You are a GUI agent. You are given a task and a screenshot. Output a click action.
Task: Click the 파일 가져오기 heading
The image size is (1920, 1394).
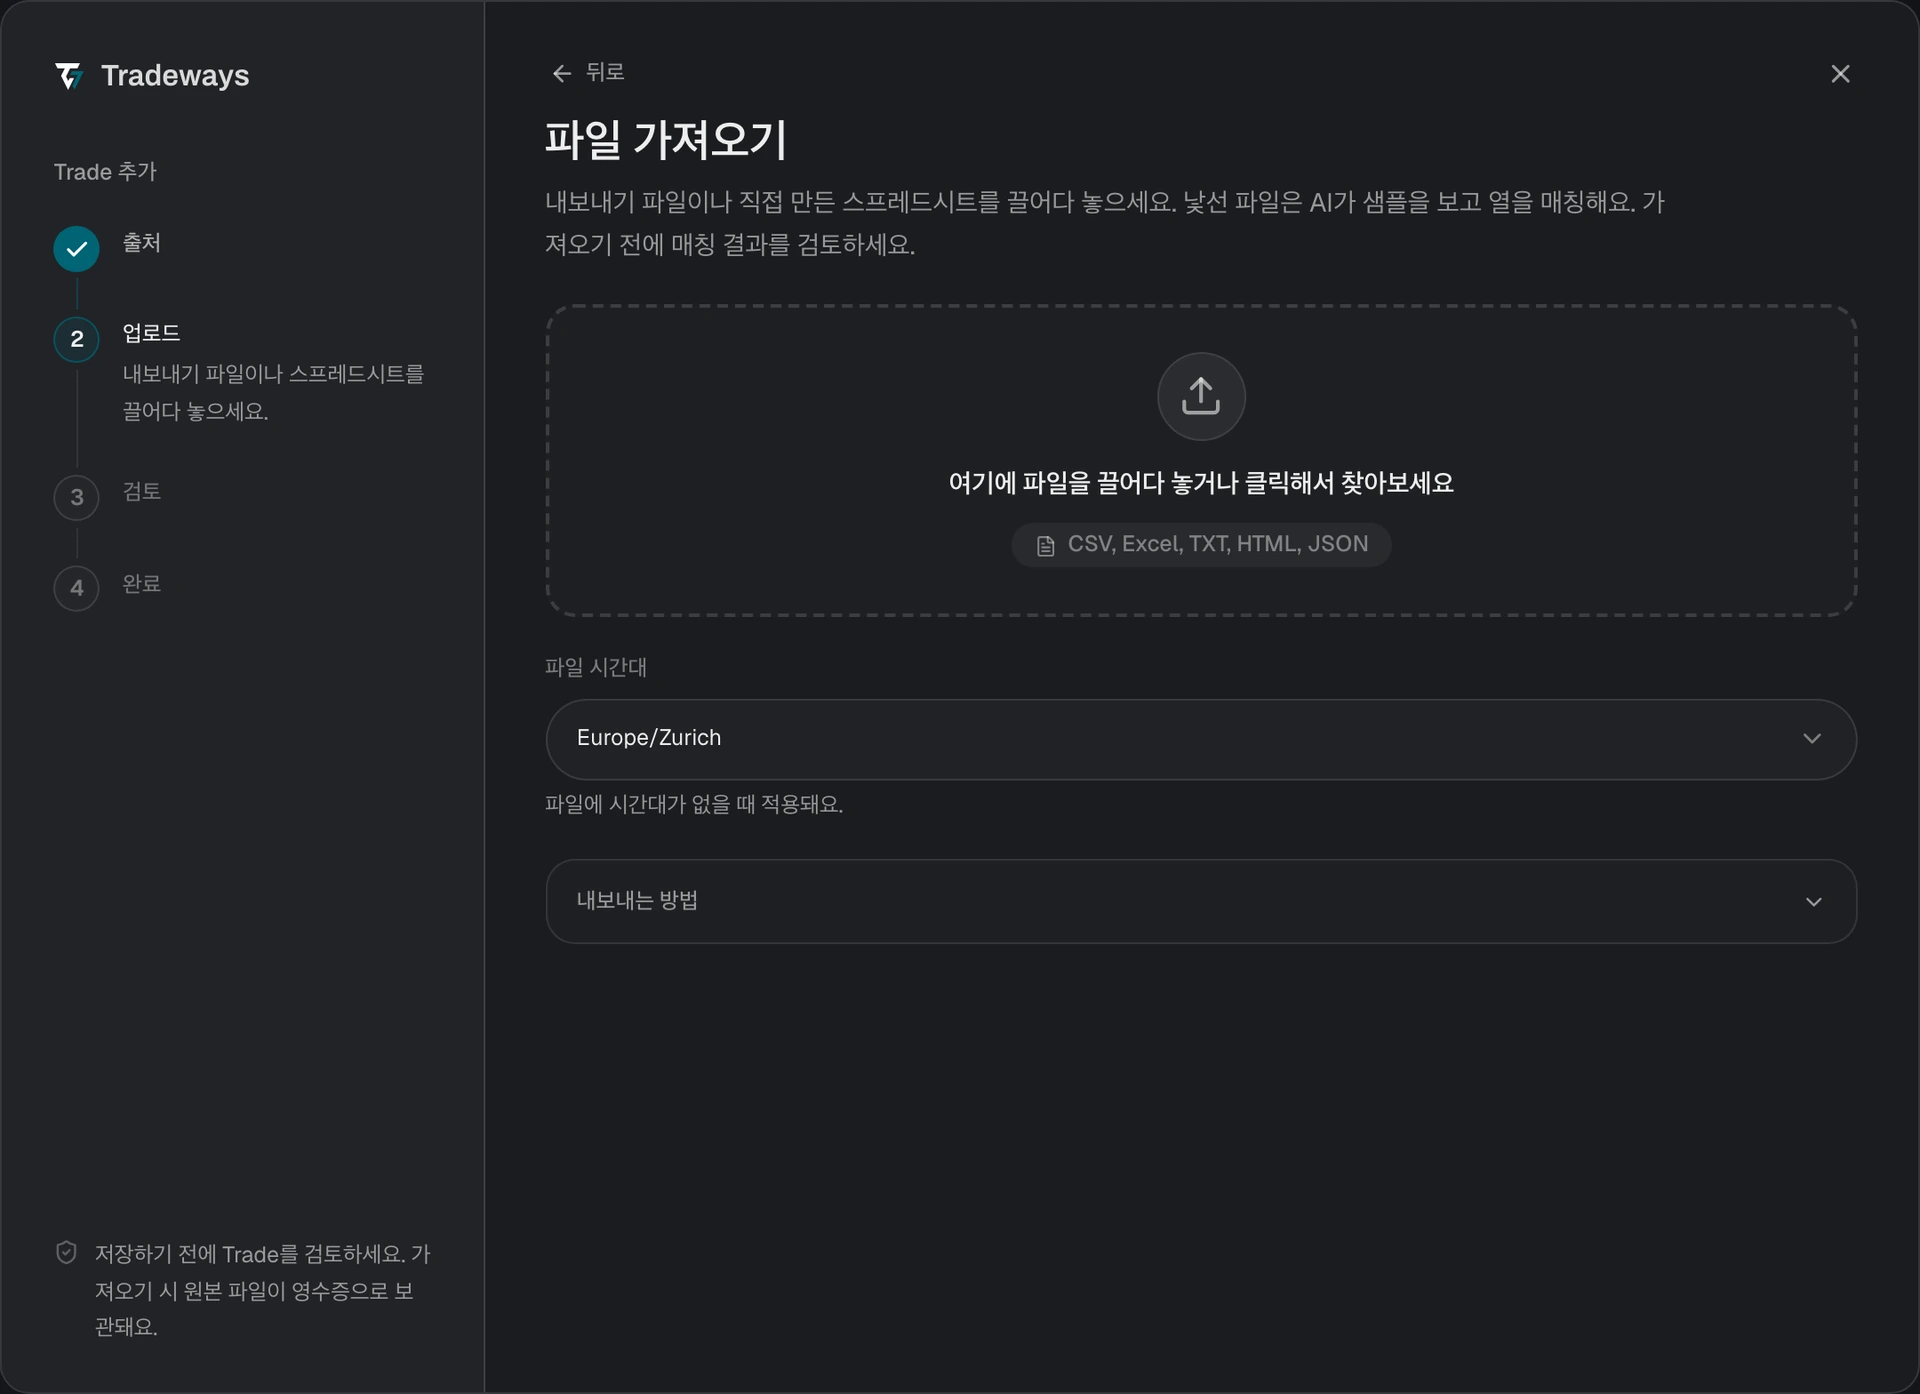click(x=666, y=139)
